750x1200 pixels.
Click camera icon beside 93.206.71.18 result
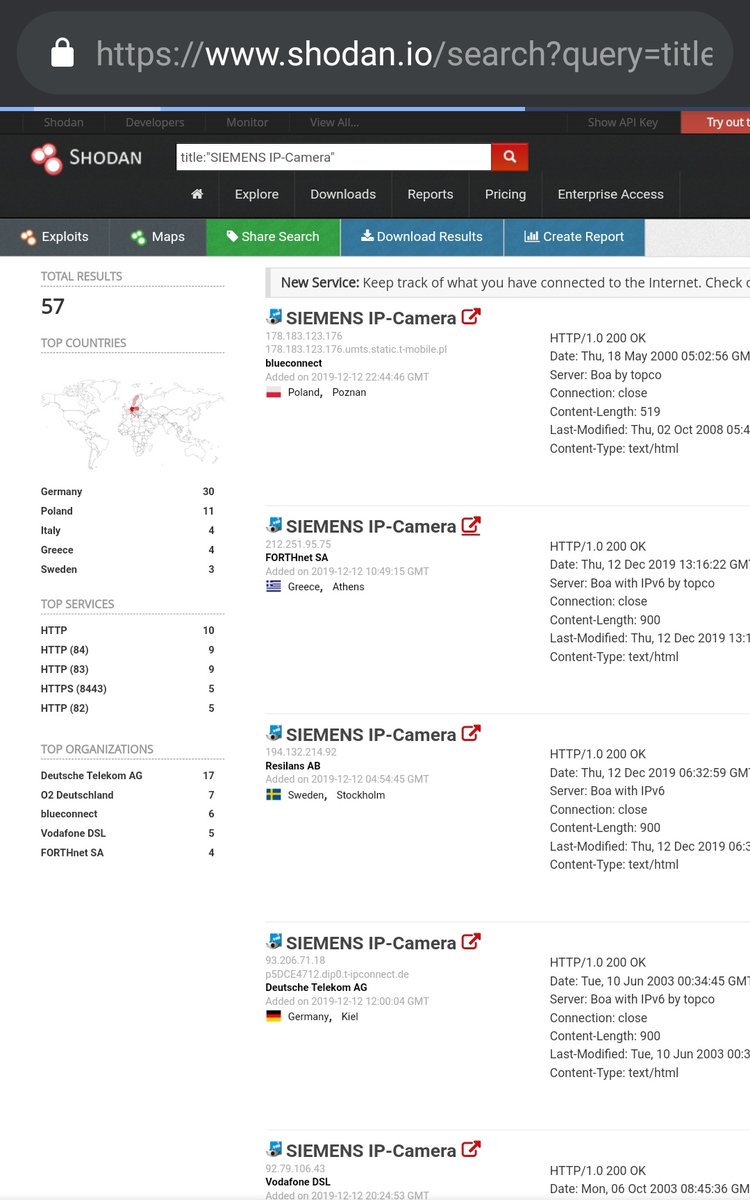click(274, 941)
